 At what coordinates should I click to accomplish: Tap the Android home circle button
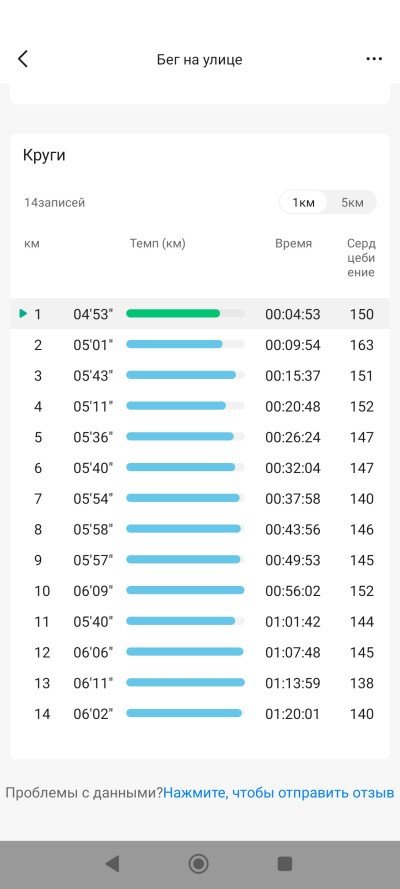tap(198, 863)
